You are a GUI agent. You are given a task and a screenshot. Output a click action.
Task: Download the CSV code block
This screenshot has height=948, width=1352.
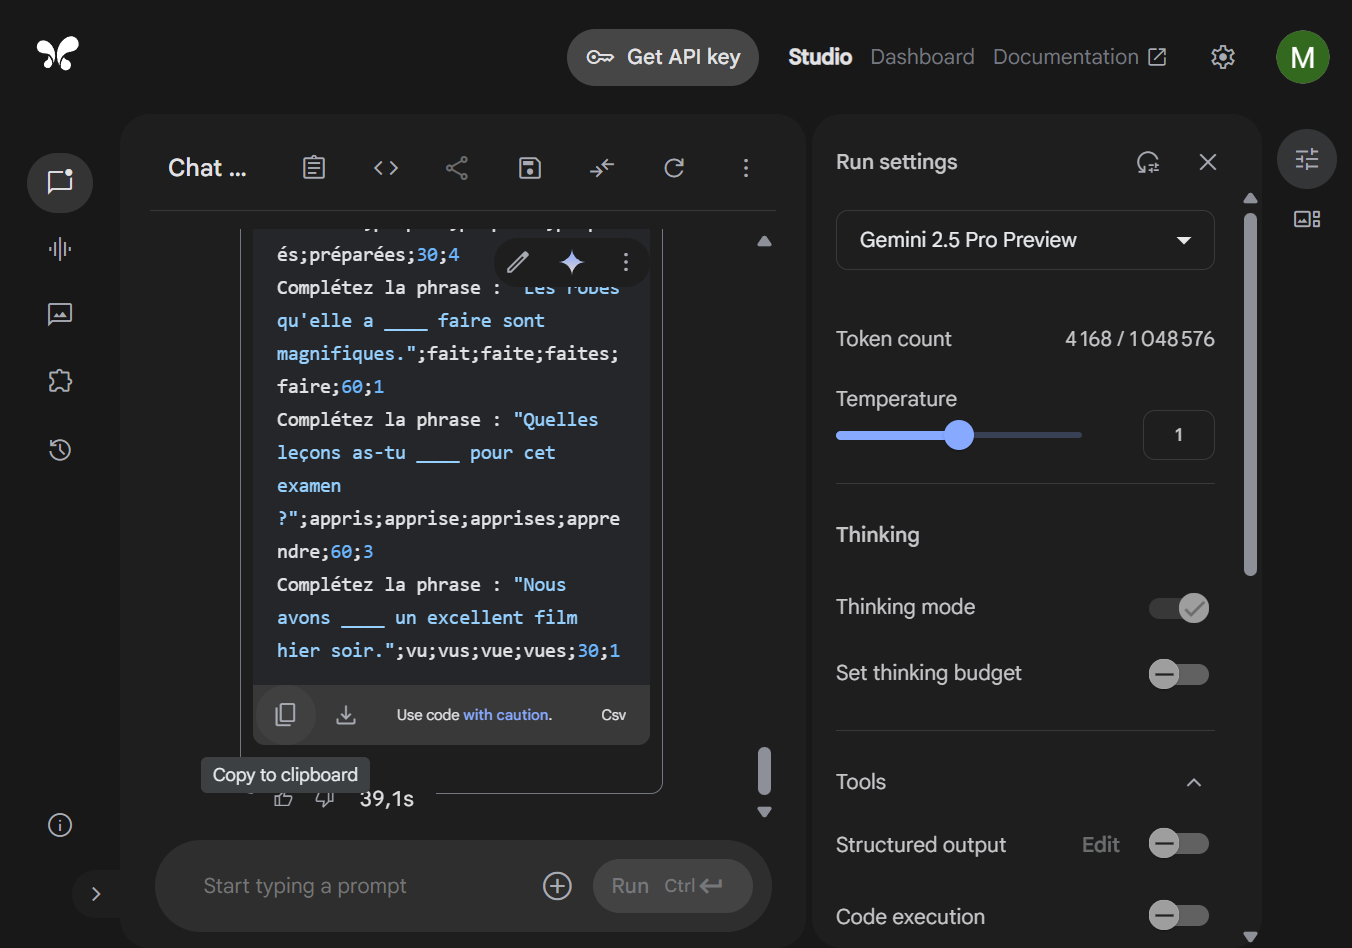tap(346, 715)
